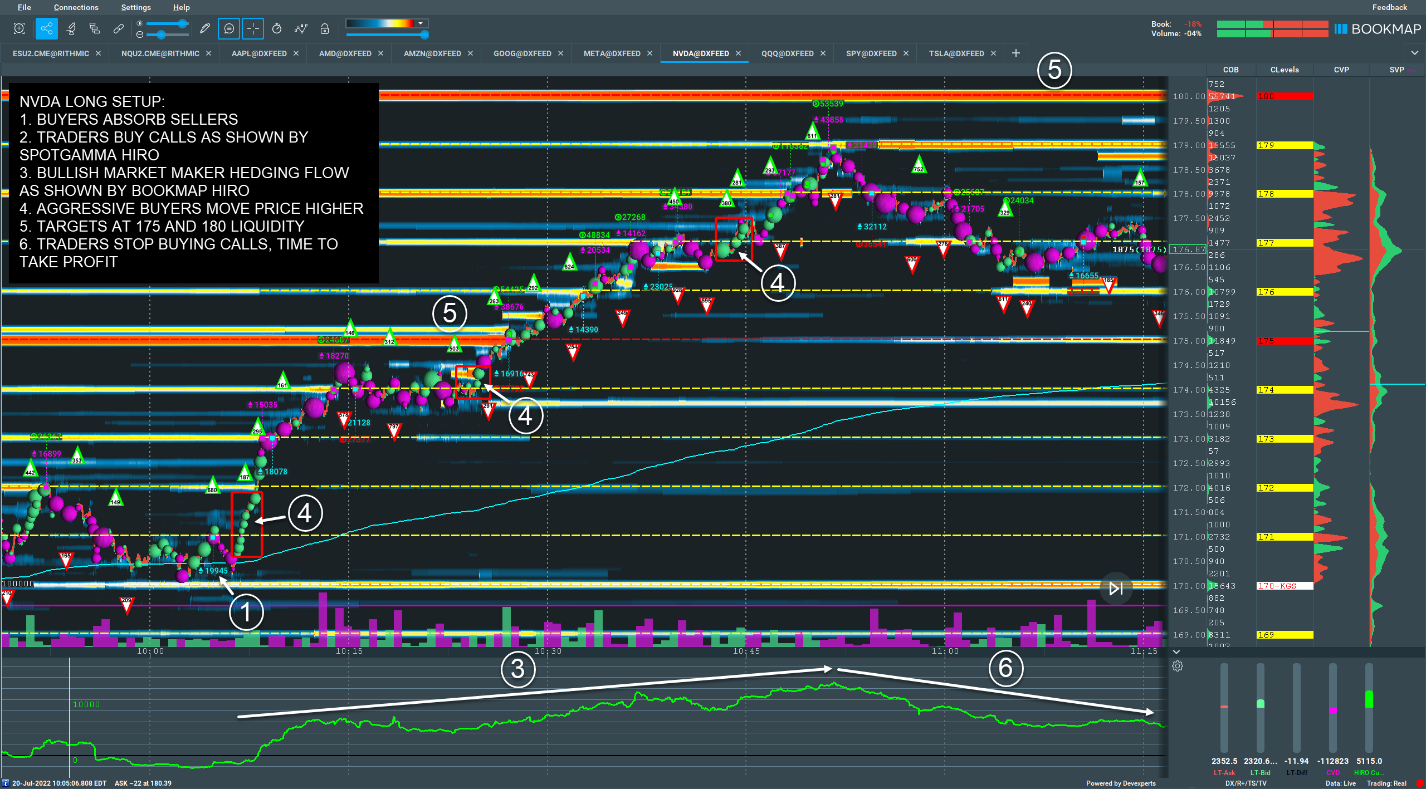Toggle the chat bubble notes button

230,28
